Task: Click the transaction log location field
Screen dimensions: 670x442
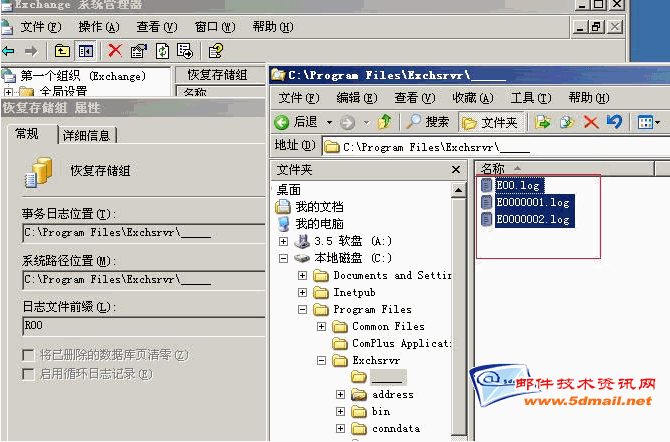Action: click(x=130, y=233)
